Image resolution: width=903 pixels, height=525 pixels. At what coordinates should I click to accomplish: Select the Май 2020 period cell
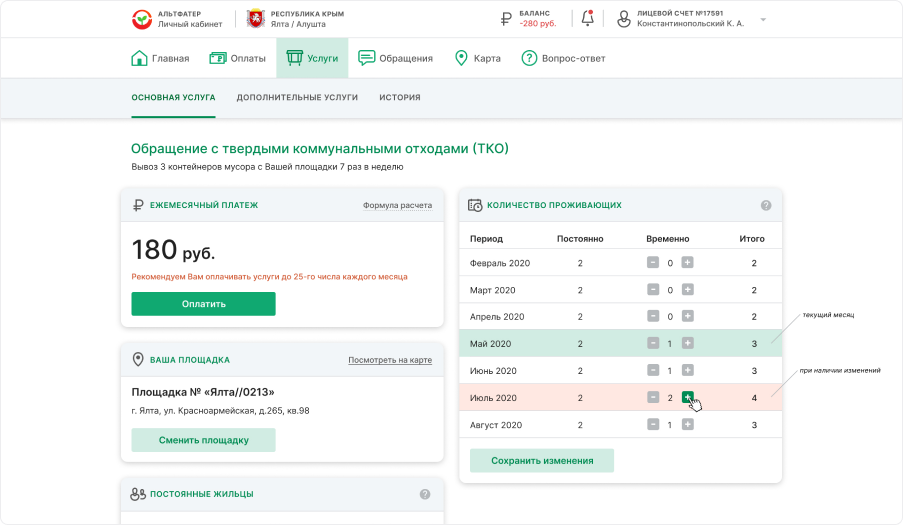tap(491, 344)
